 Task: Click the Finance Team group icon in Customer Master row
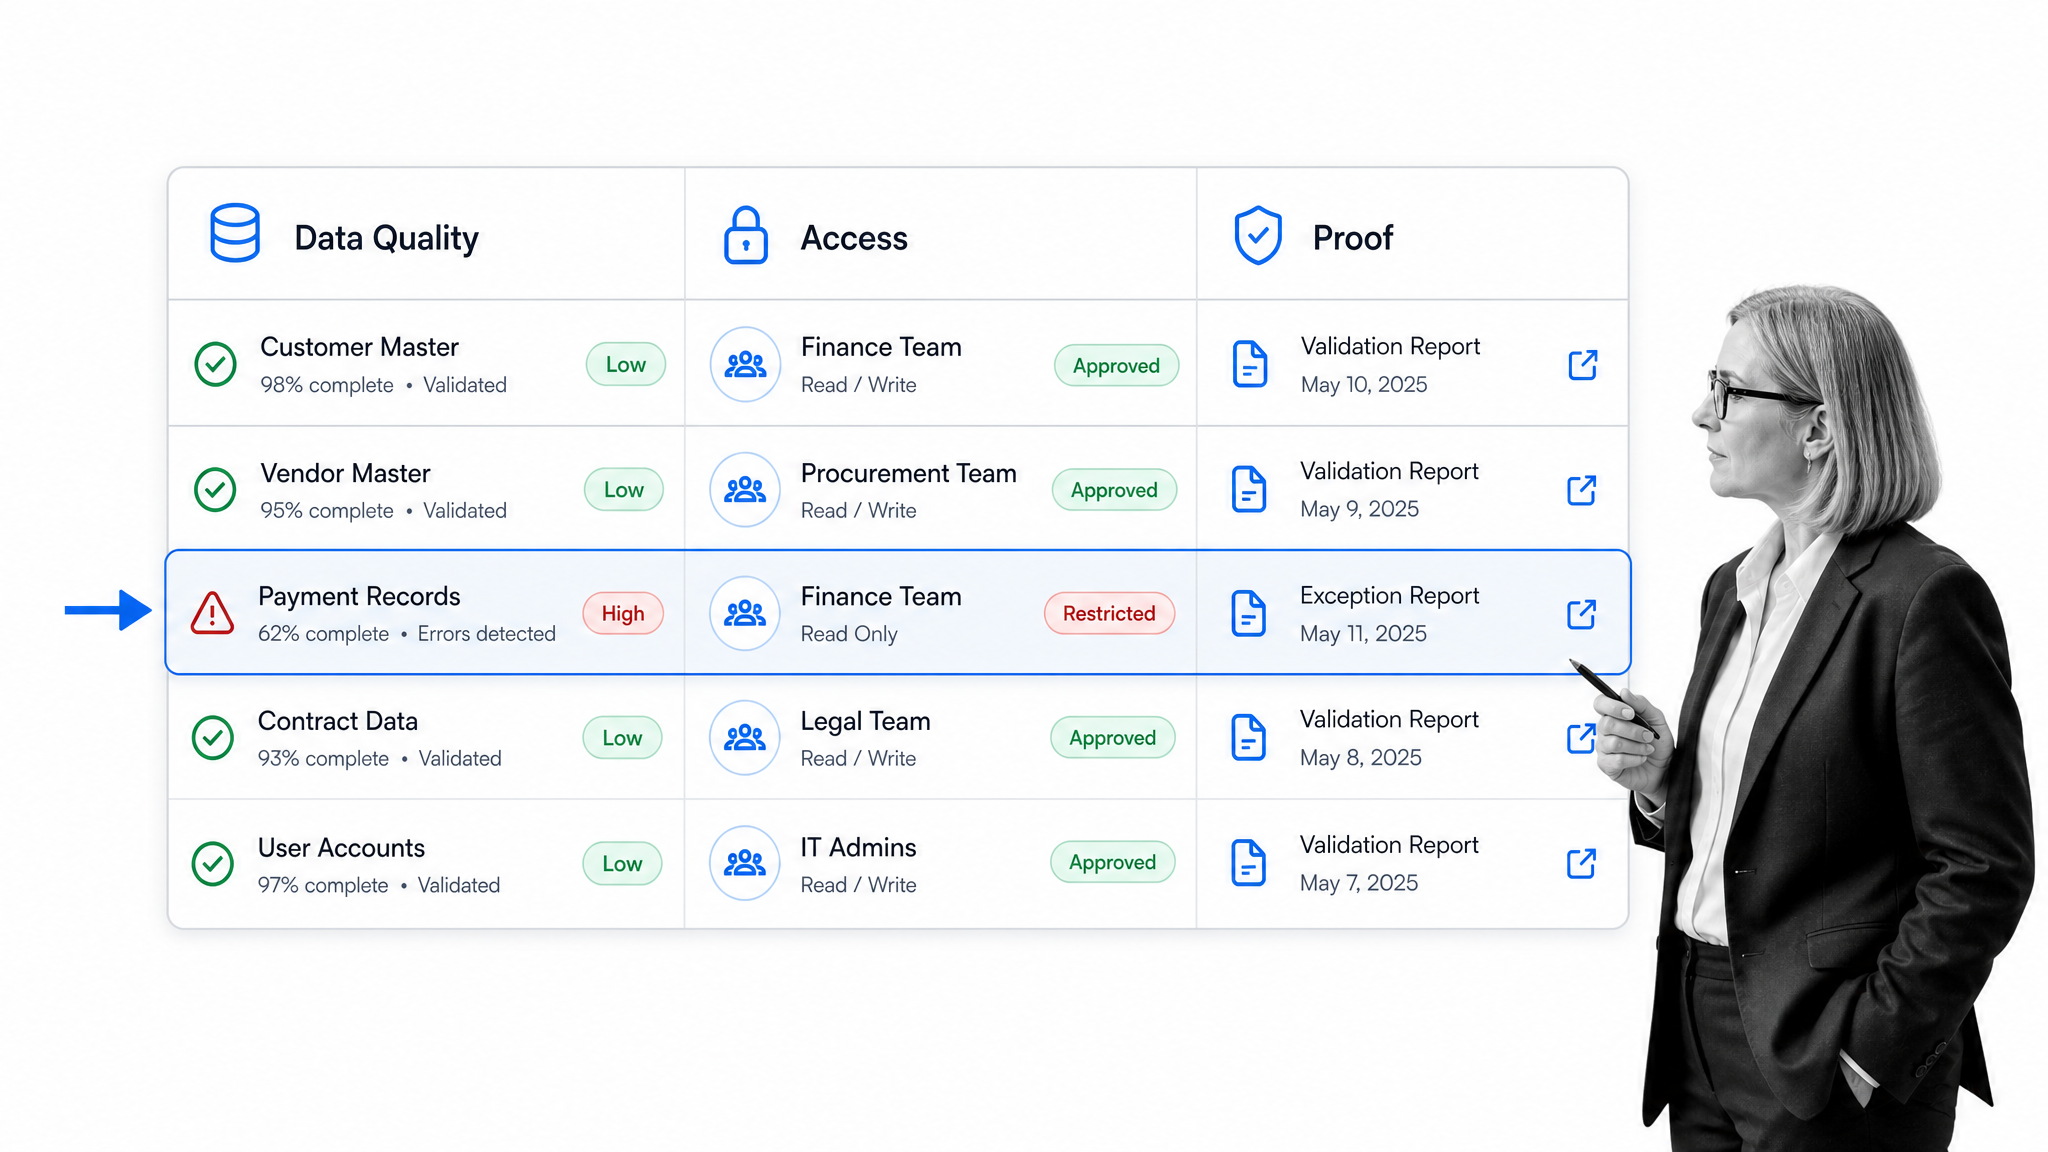click(x=745, y=365)
